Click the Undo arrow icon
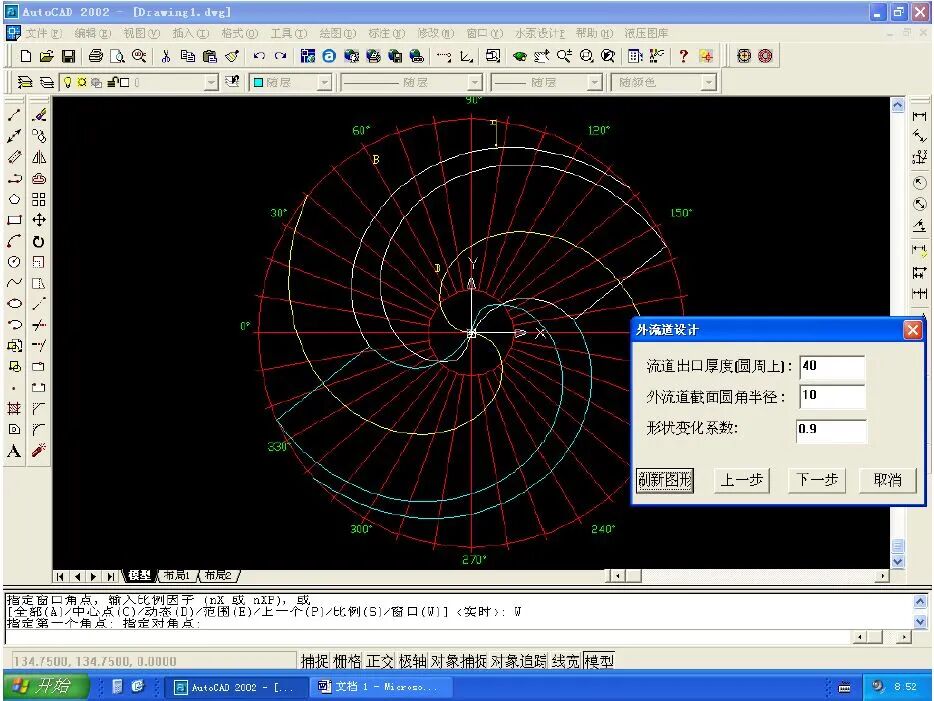The width and height of the screenshot is (934, 701). click(259, 56)
